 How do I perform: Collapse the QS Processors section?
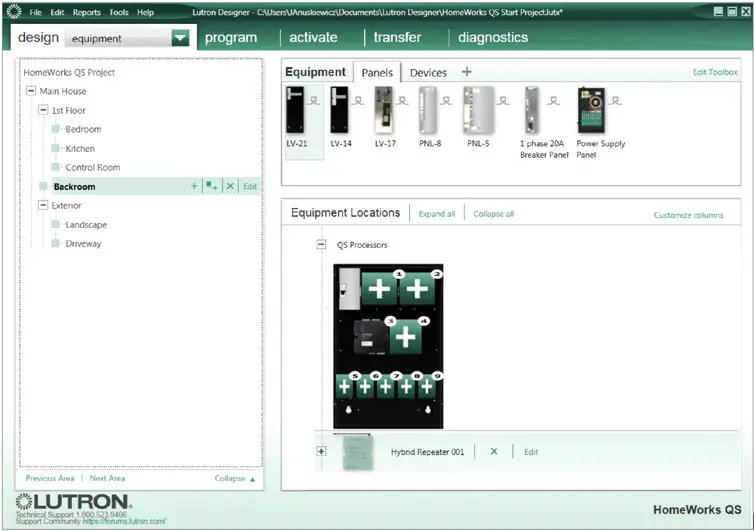(x=321, y=244)
